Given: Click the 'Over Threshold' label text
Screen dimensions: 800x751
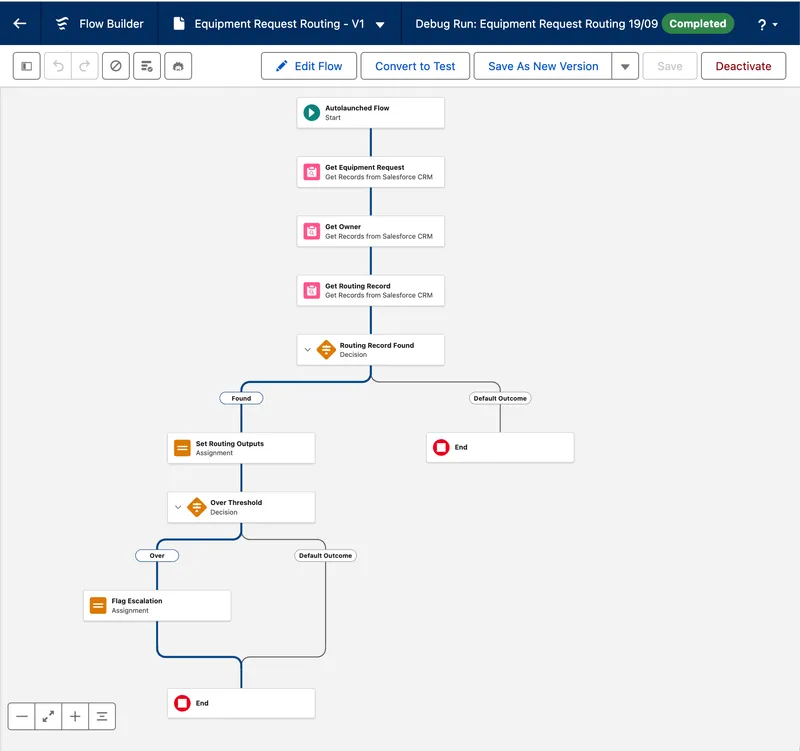Looking at the screenshot, I should click(x=236, y=503).
